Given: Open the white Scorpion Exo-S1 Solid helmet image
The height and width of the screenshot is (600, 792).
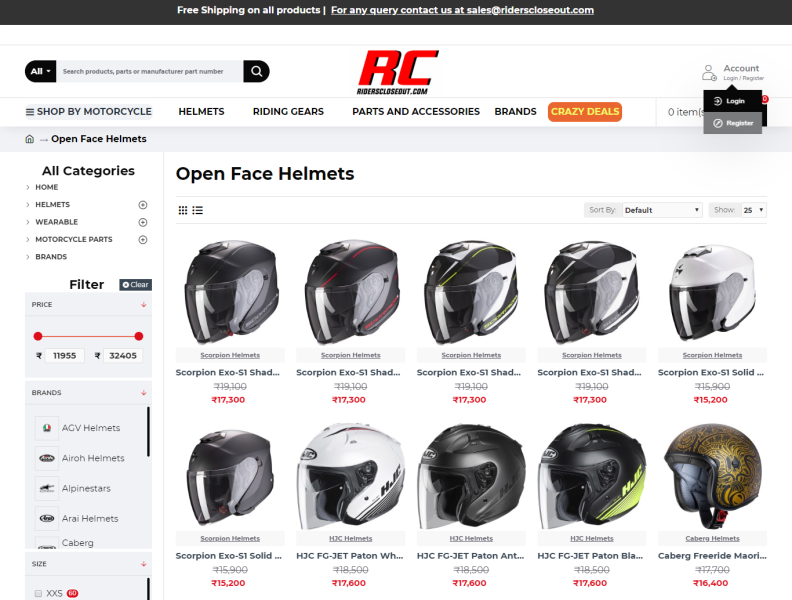Looking at the screenshot, I should (712, 293).
